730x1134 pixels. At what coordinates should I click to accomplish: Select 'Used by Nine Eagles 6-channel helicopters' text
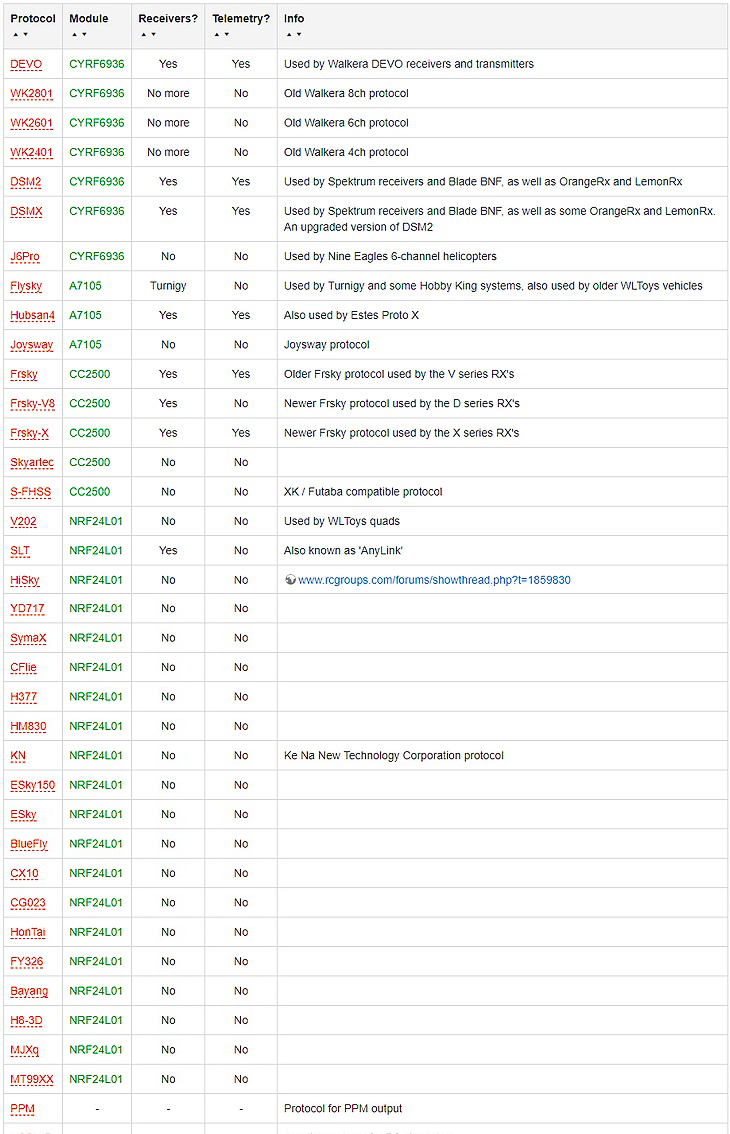tap(390, 257)
